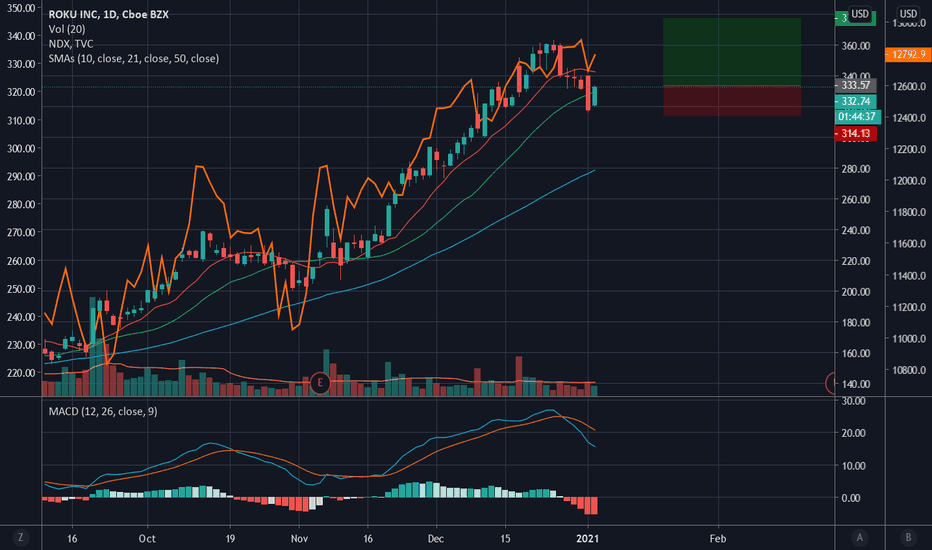Viewport: 932px width, 550px height.
Task: Click the 12200.0 NDX scale label
Action: [x=909, y=149]
